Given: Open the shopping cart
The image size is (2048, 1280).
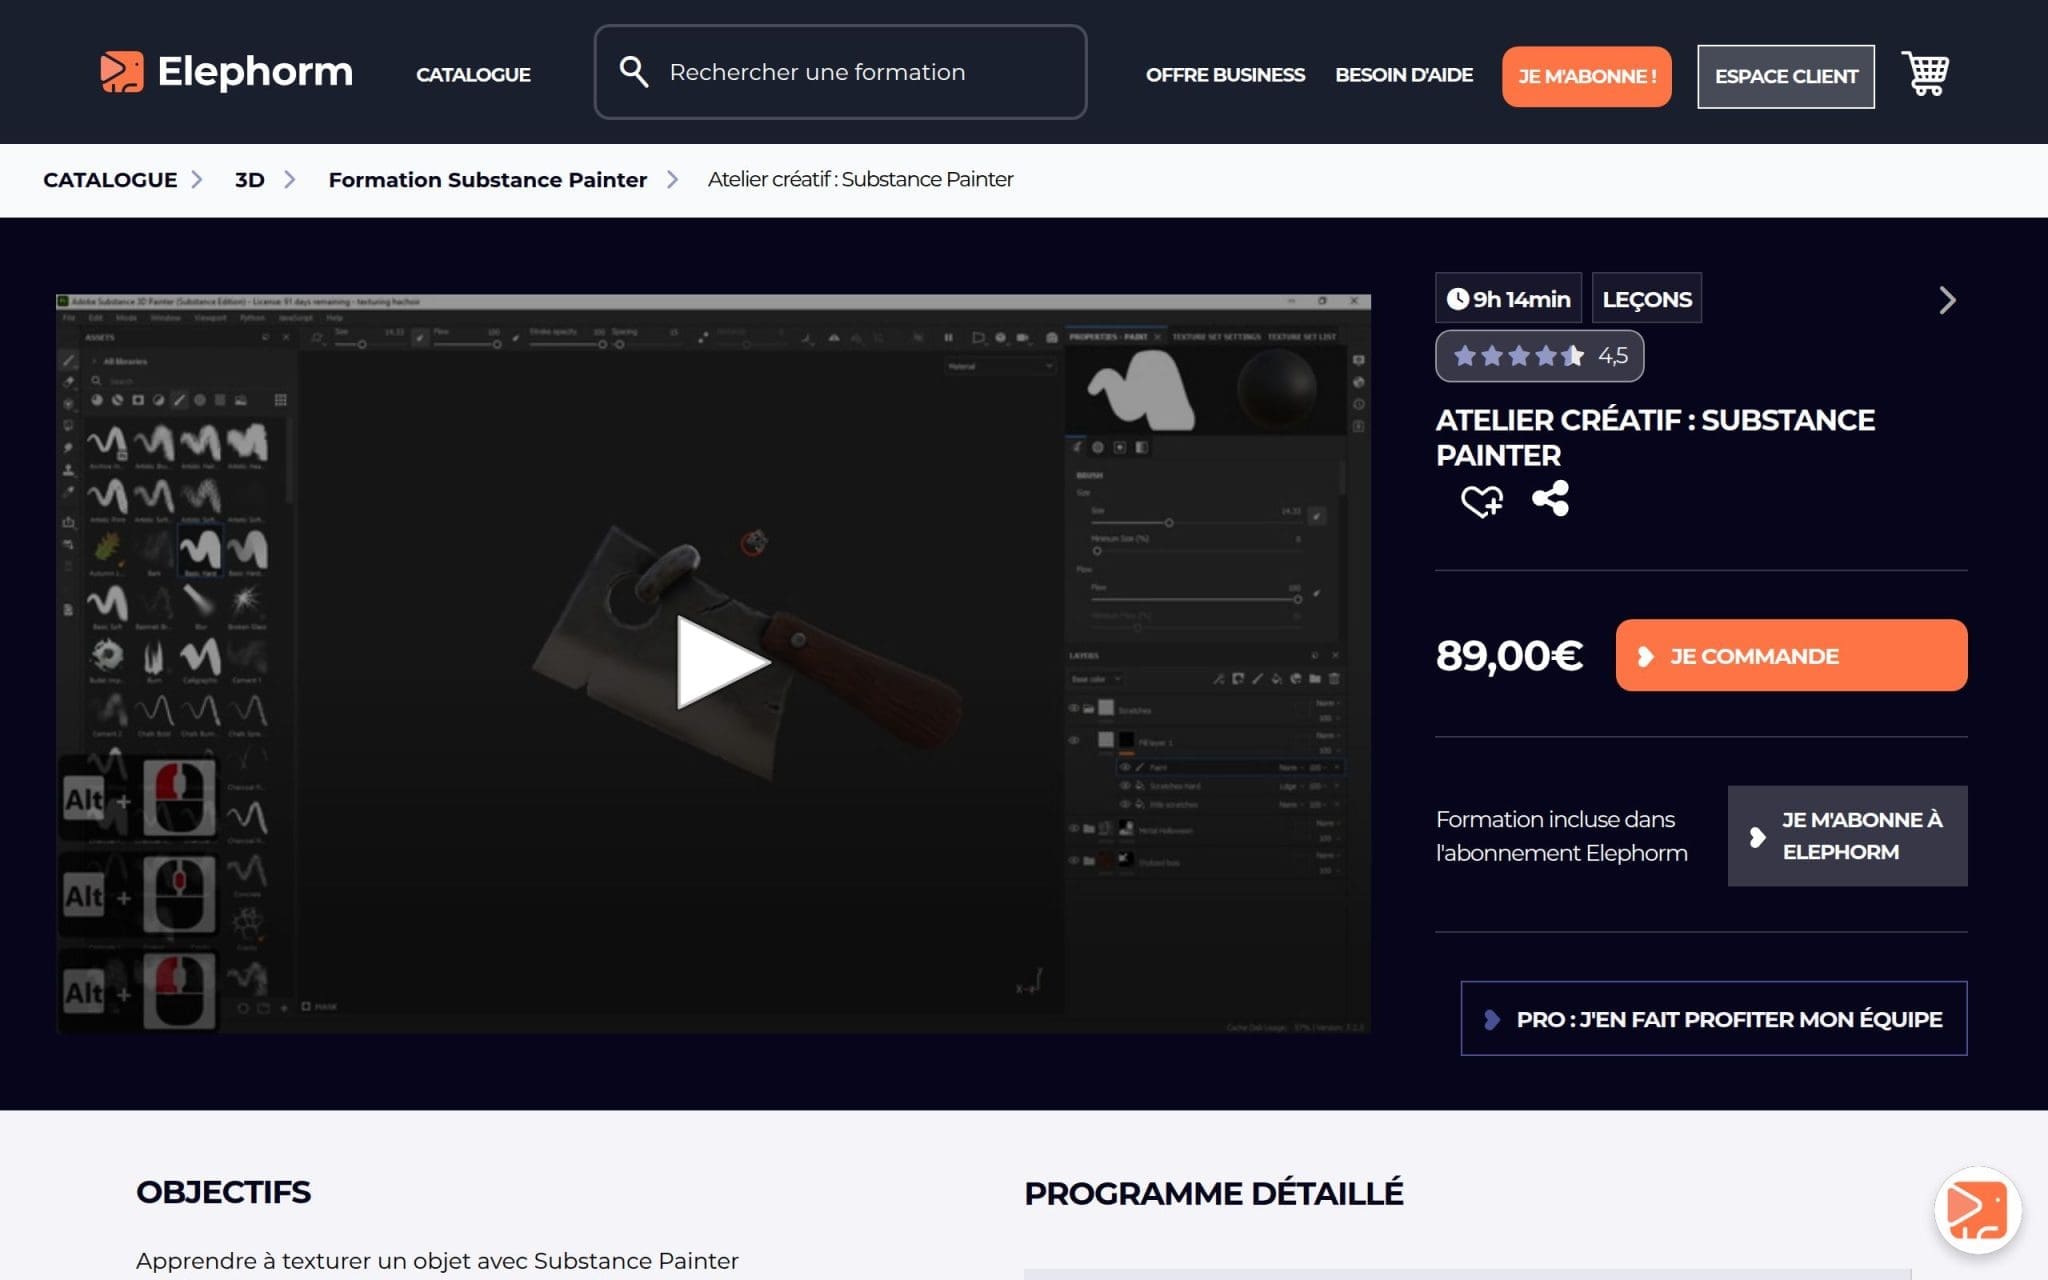Looking at the screenshot, I should pos(1925,73).
